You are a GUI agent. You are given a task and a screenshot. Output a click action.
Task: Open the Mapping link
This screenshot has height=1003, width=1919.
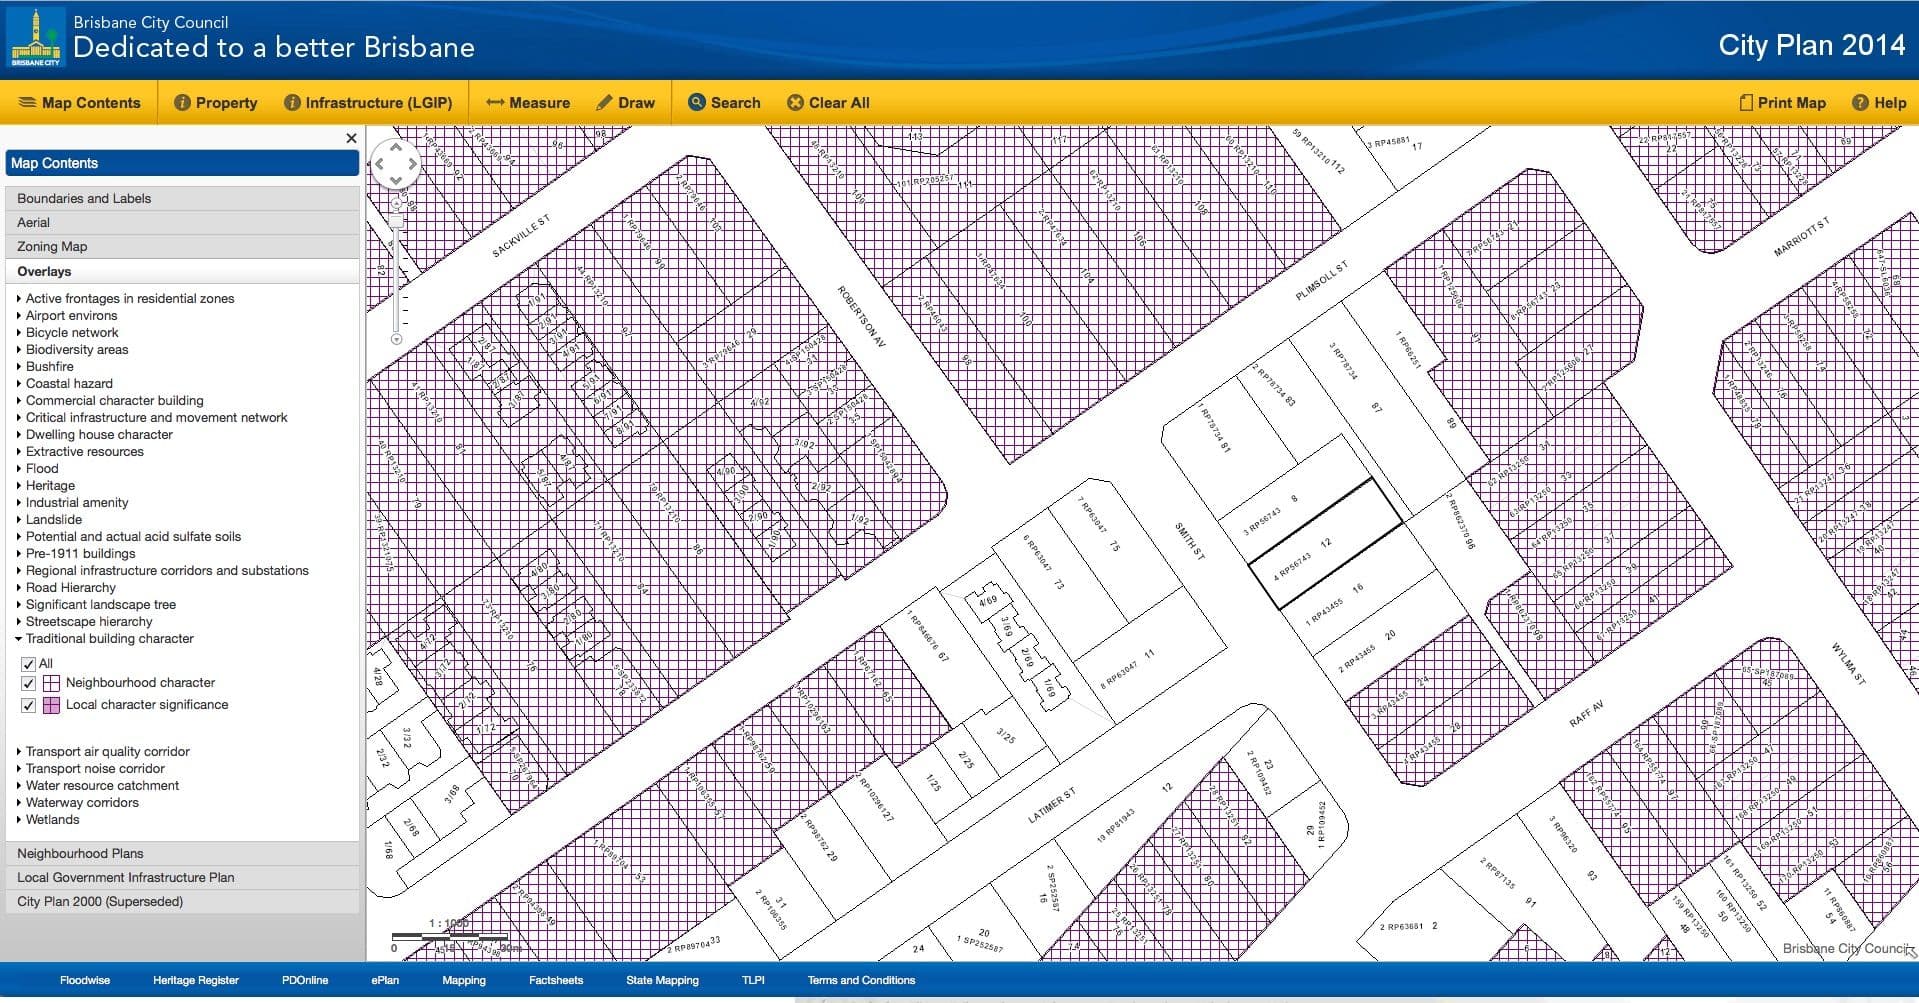pos(464,980)
